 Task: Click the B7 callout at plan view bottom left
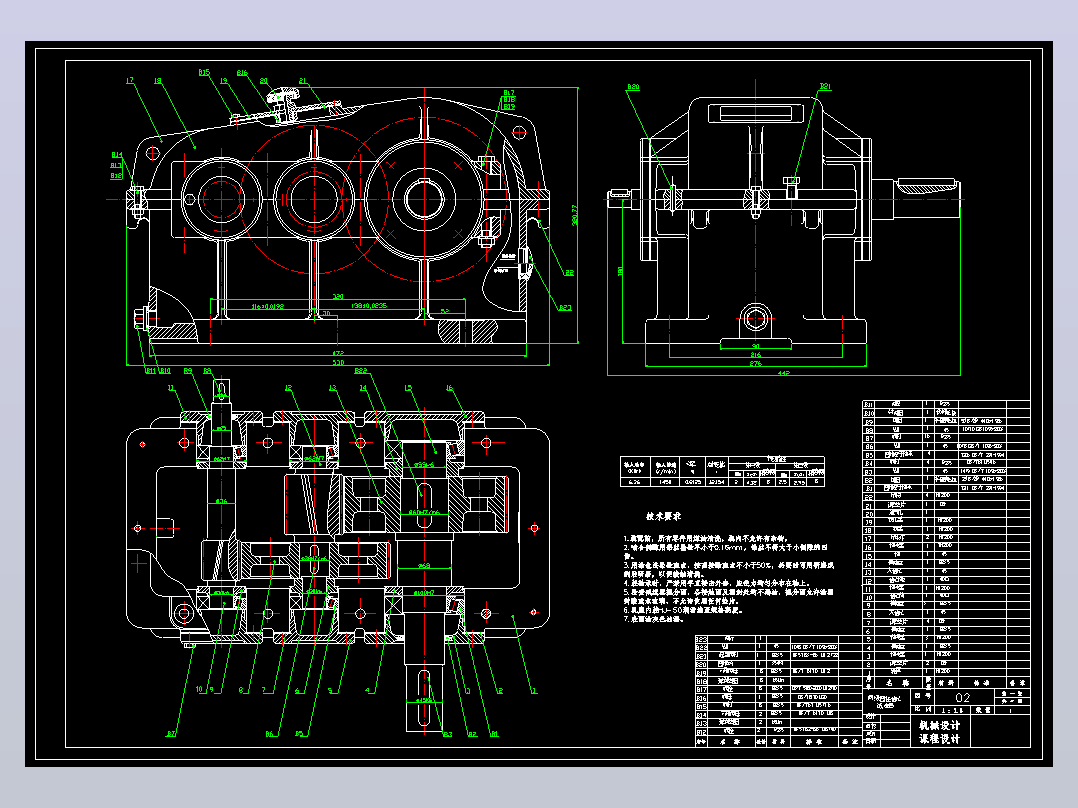171,734
